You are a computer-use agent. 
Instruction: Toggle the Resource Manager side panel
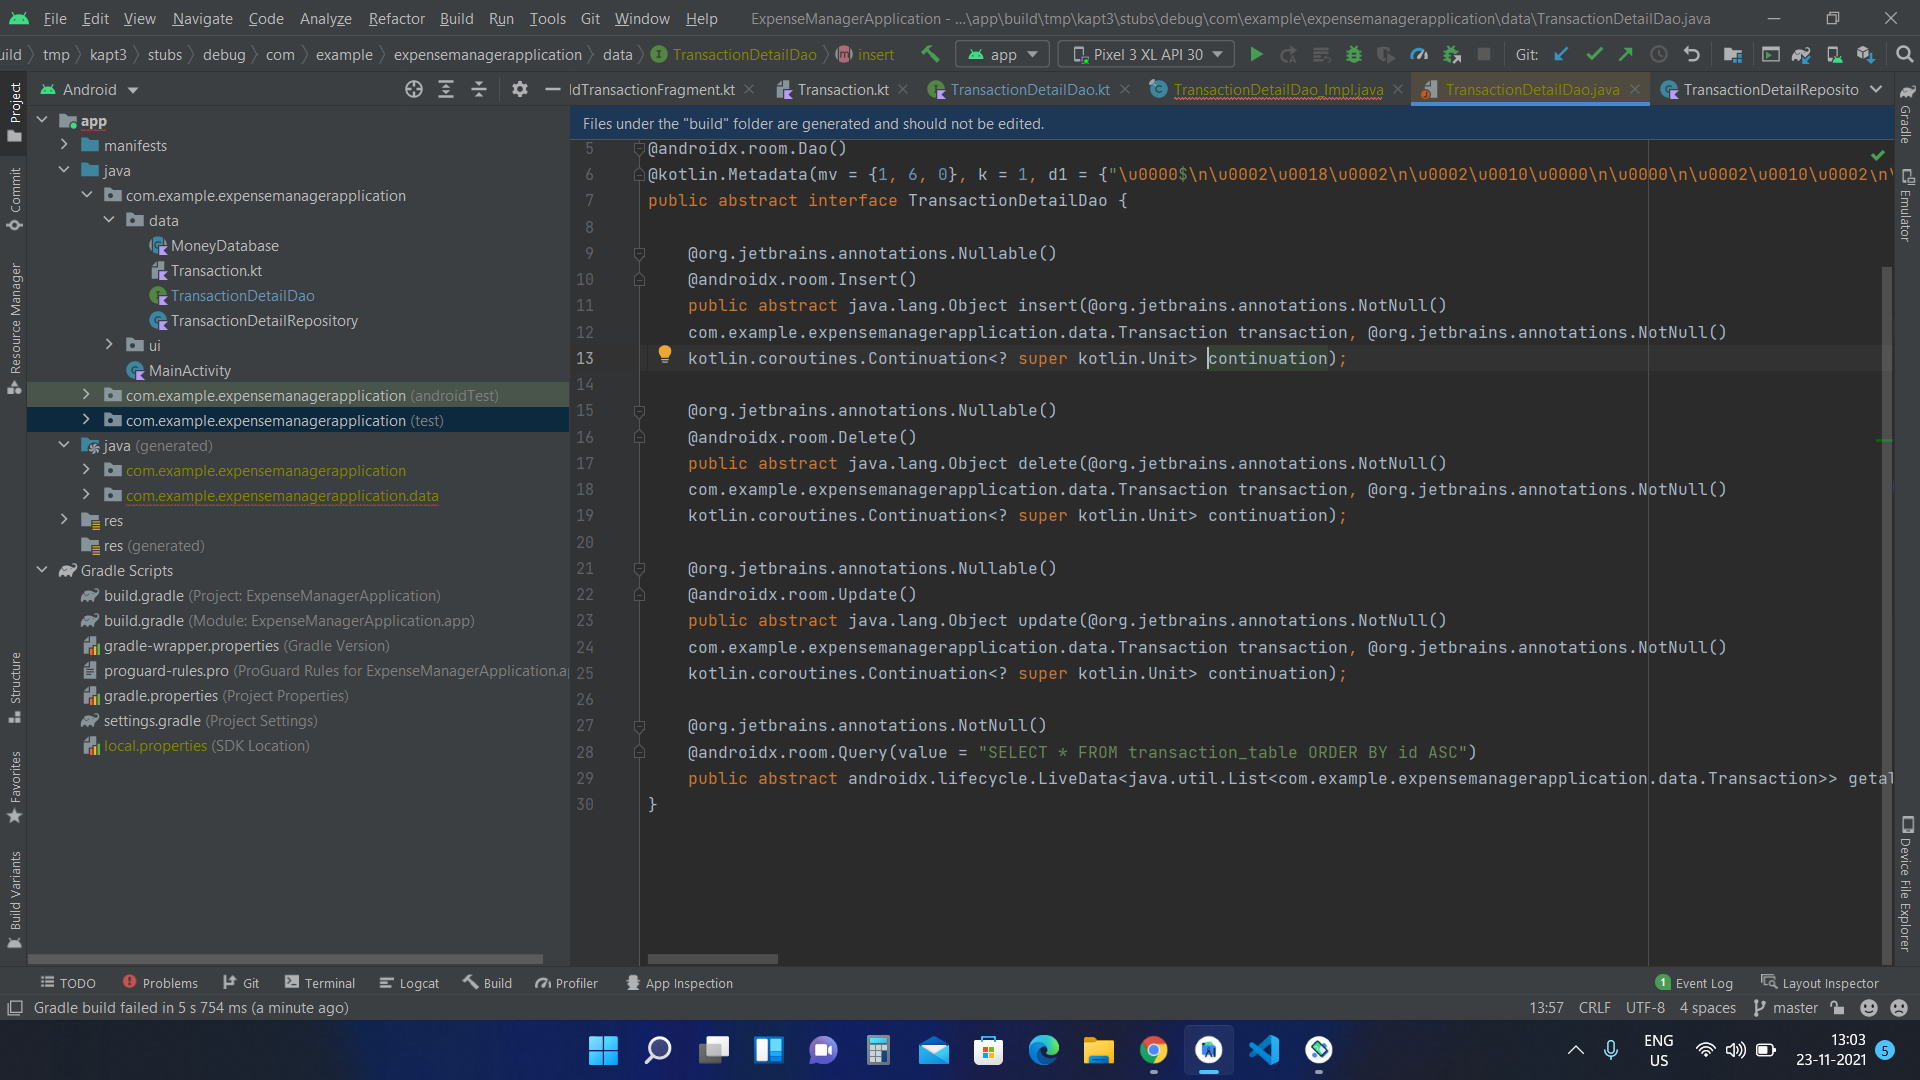point(14,328)
